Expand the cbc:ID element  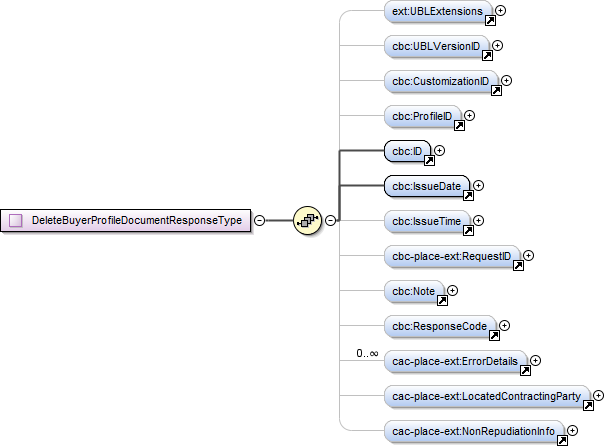pos(439,150)
